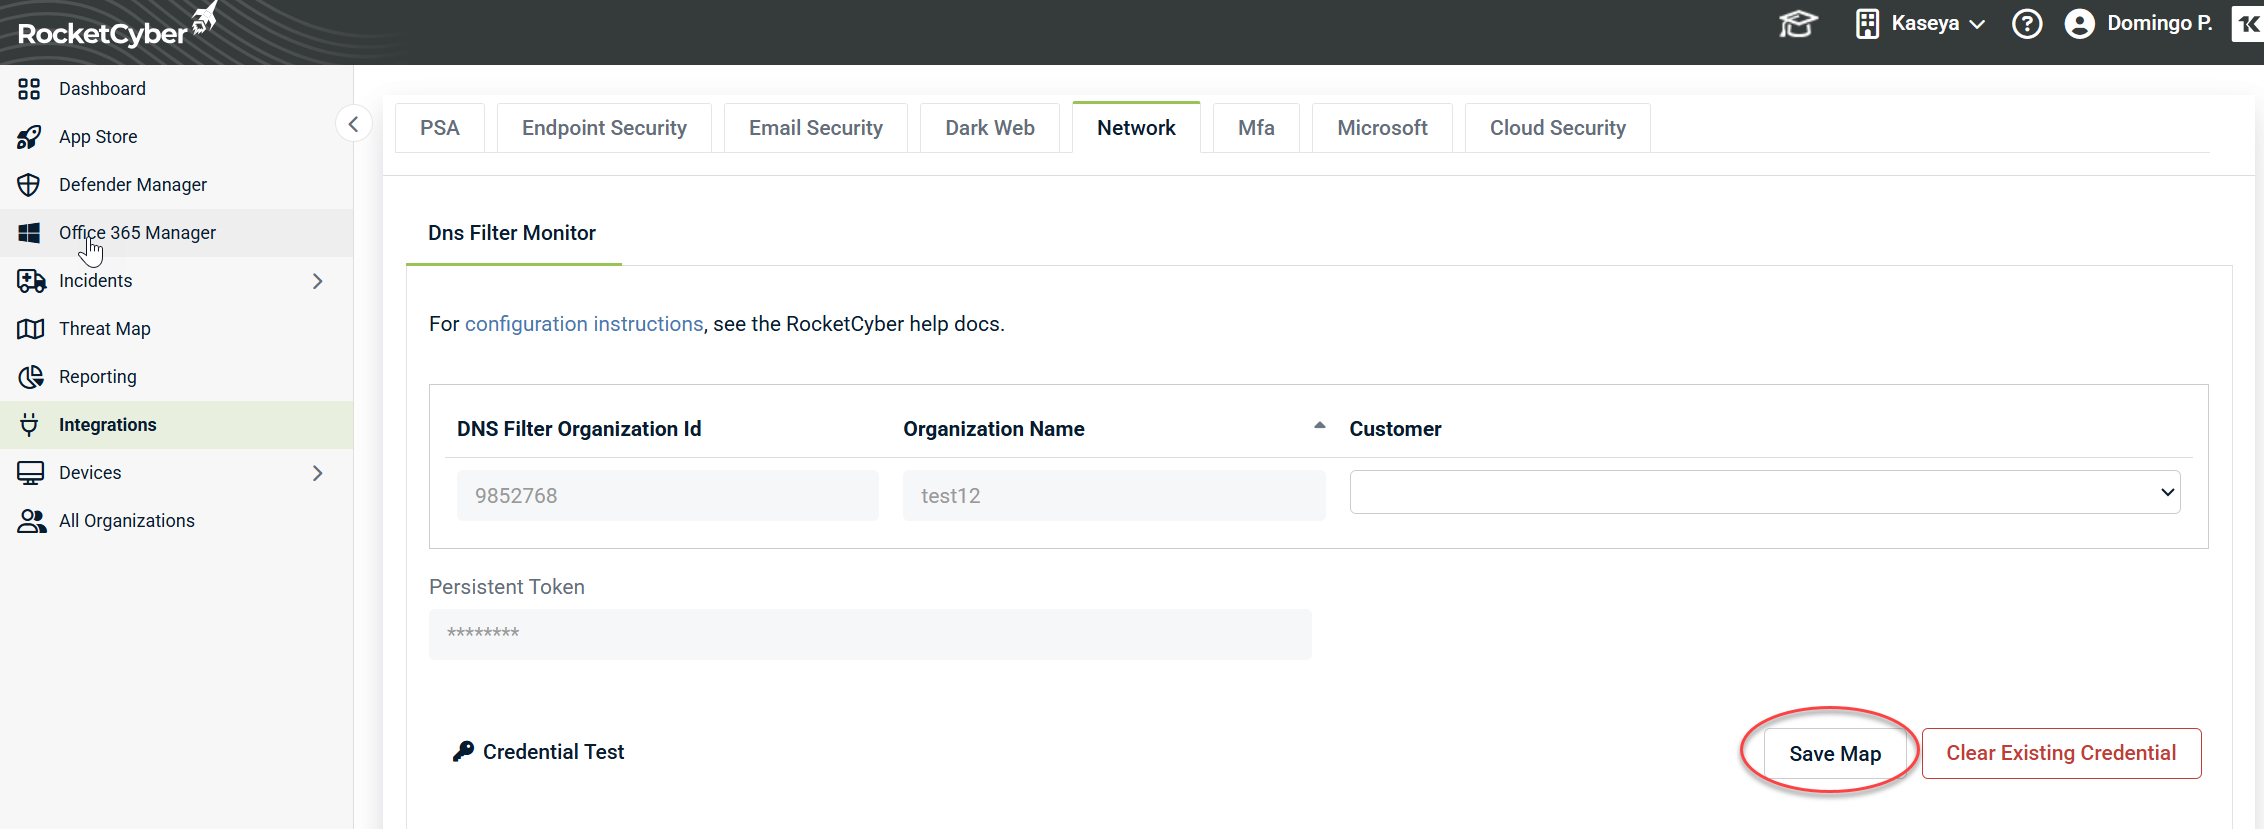This screenshot has width=2264, height=829.
Task: Click the graduation cap training icon
Action: [1797, 24]
